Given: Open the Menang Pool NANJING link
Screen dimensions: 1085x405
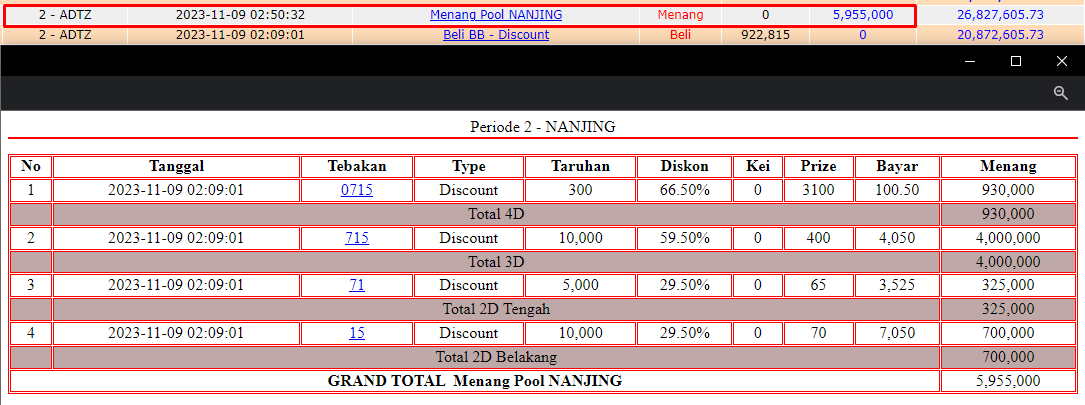Looking at the screenshot, I should [496, 15].
